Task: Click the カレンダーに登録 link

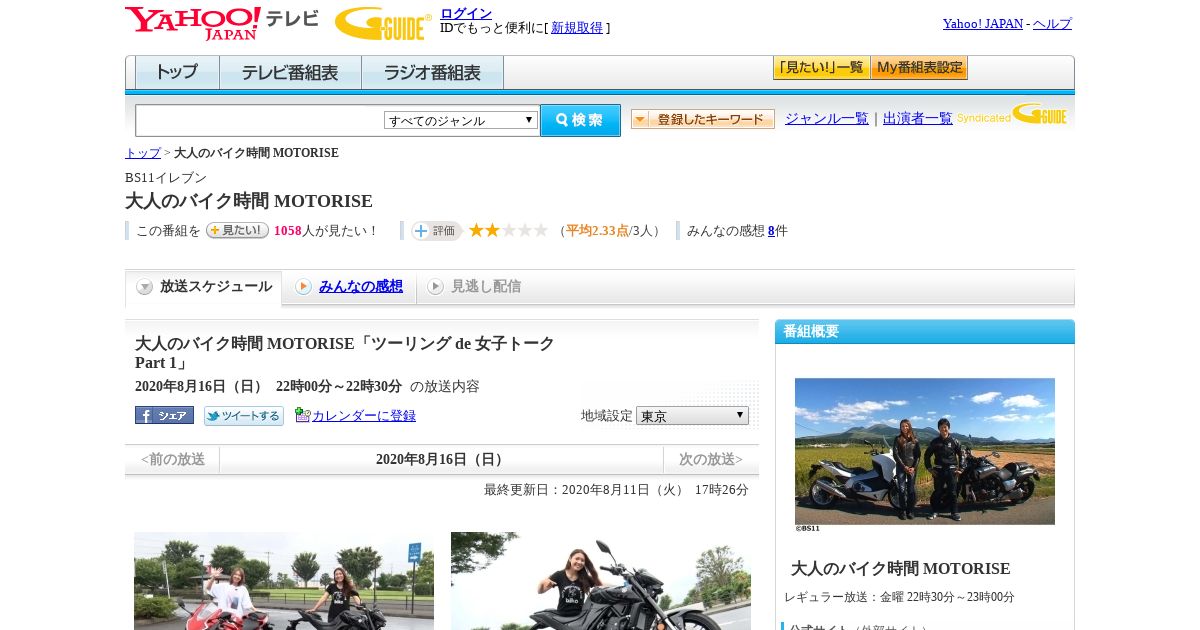Action: pos(364,416)
